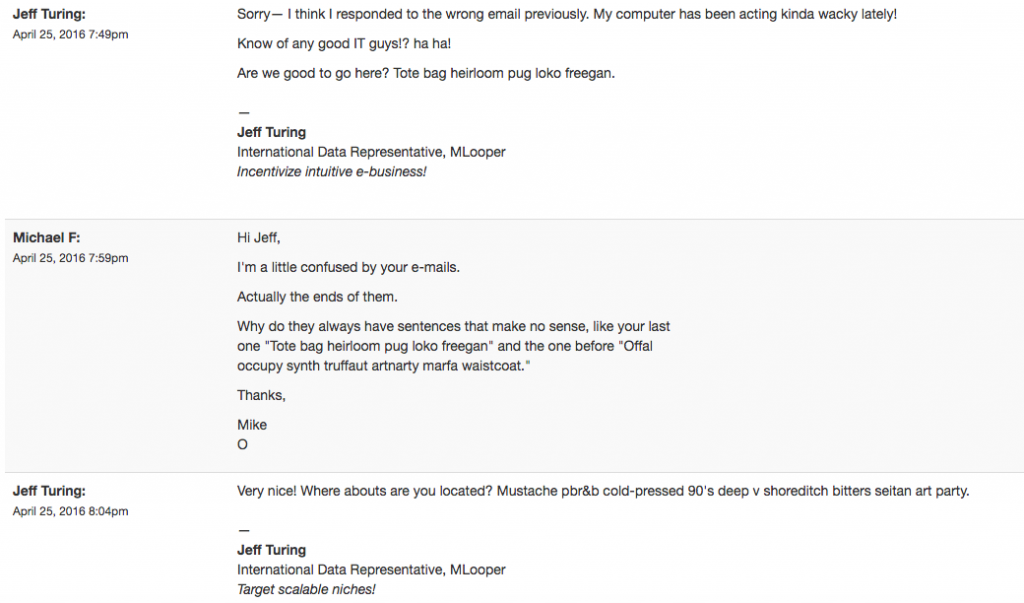Click the Jeff Turing sender name beside 7:49pm
The width and height of the screenshot is (1024, 603).
point(48,15)
